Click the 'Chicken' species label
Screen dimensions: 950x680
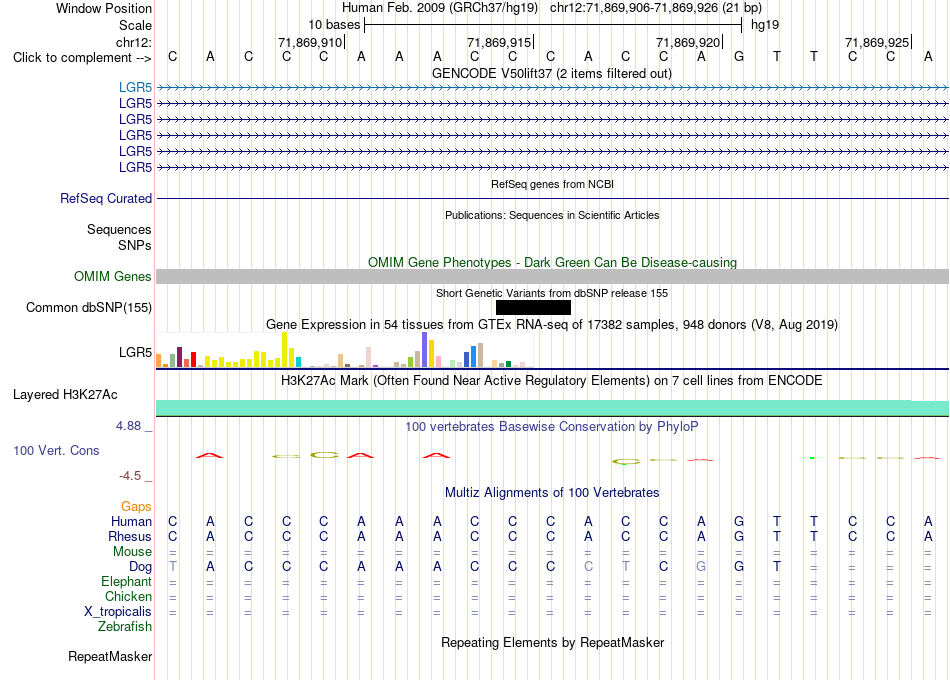tap(128, 597)
